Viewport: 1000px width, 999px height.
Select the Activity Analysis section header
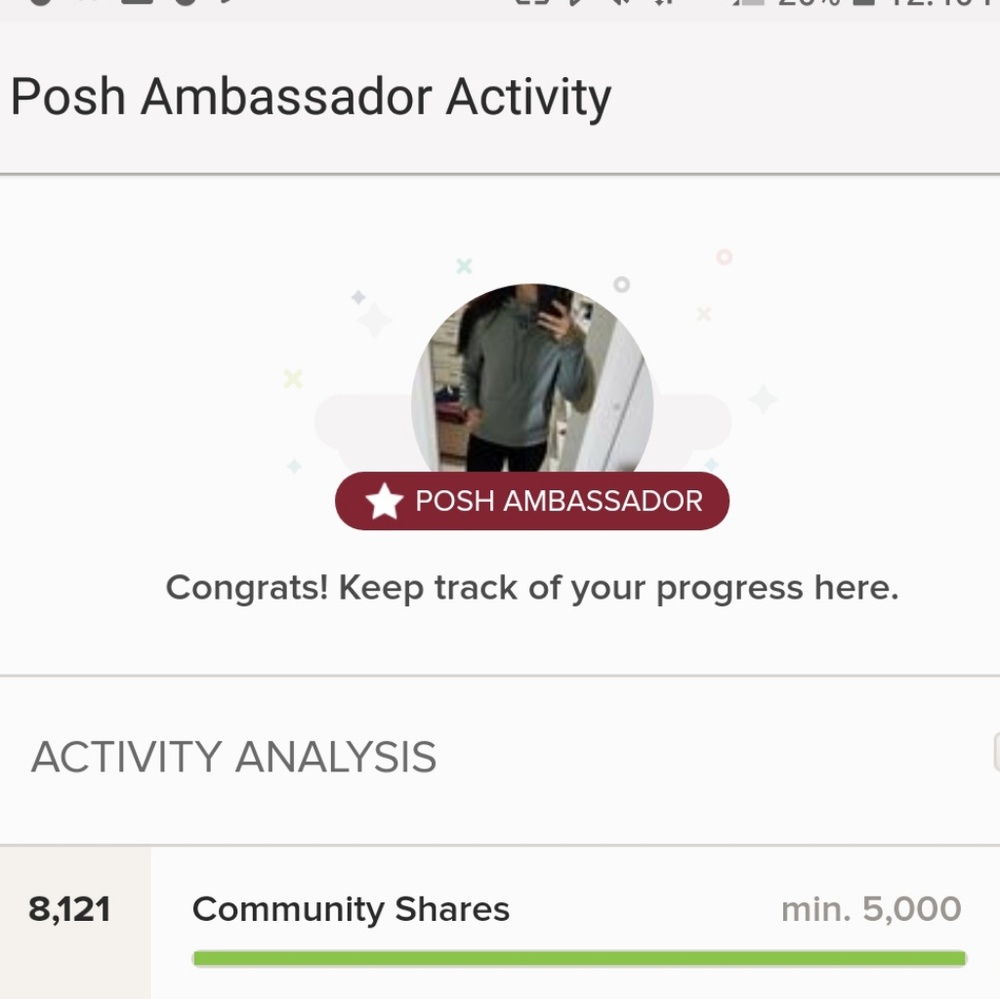coord(234,758)
